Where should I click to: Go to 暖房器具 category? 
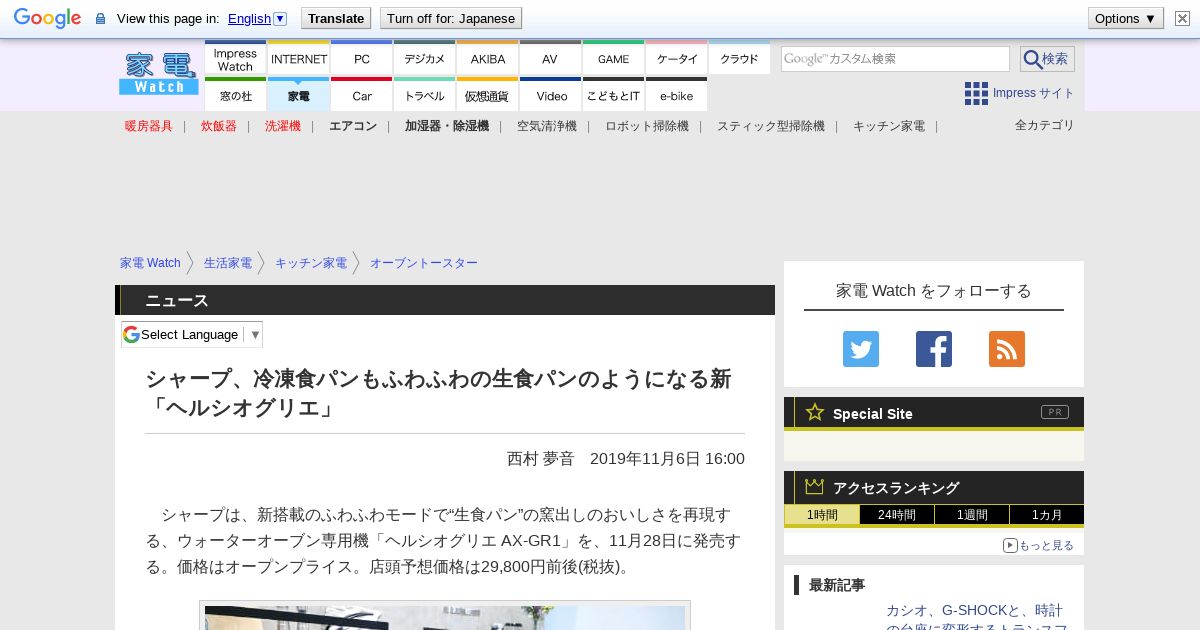149,126
